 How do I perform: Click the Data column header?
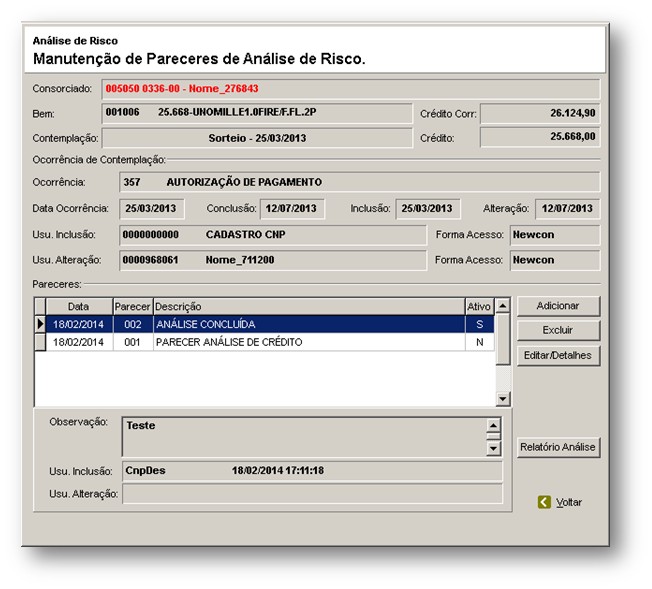point(79,307)
